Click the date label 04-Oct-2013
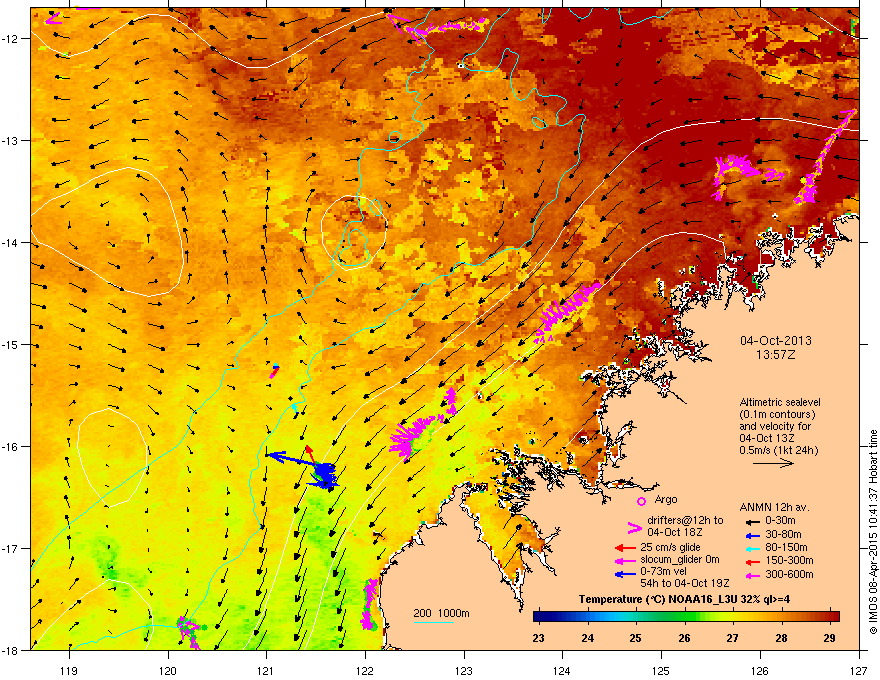The image size is (880, 680). [776, 341]
